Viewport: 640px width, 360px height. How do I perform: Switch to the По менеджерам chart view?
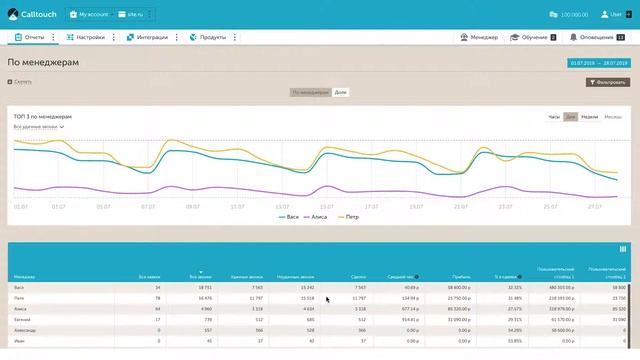(x=311, y=93)
